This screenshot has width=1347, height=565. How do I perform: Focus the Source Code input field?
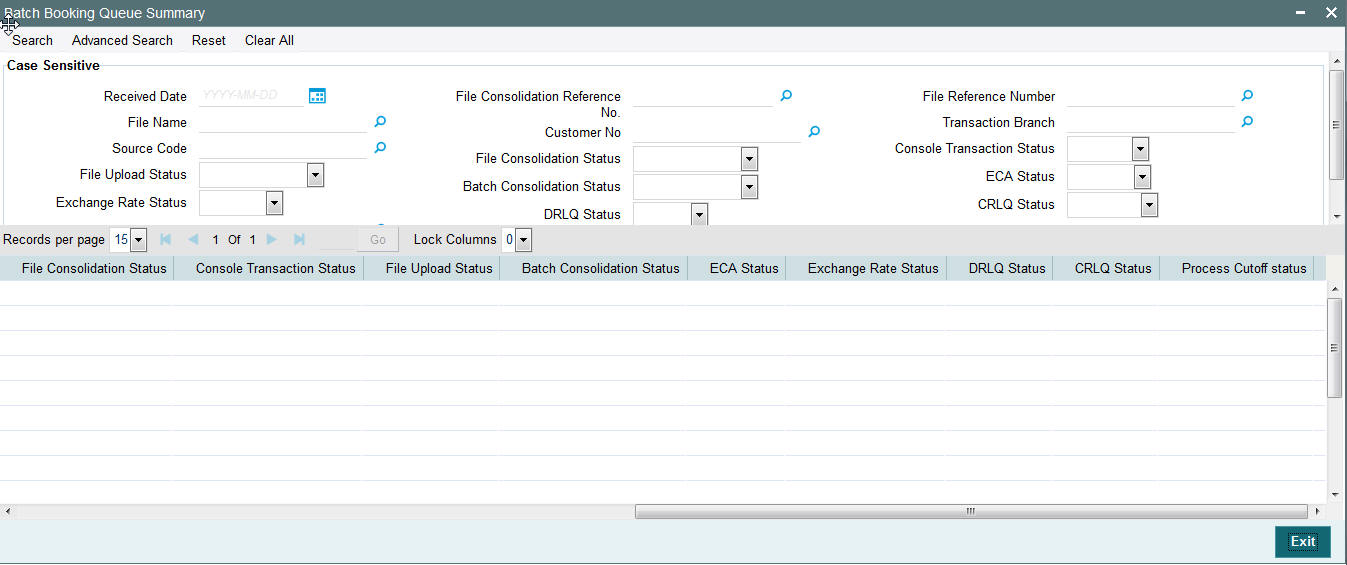click(283, 148)
